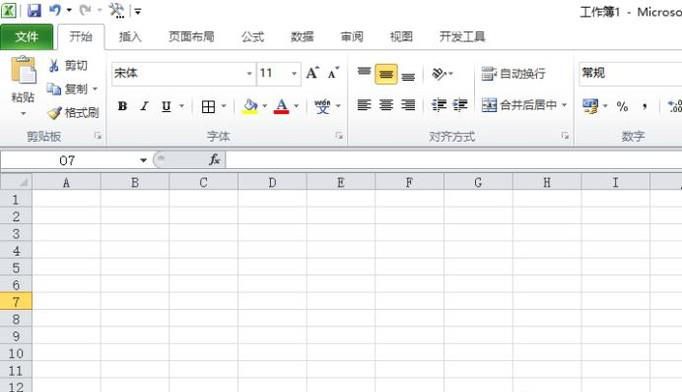This screenshot has width=682, height=392.
Task: Expand the Paste options arrow
Action: tap(23, 114)
